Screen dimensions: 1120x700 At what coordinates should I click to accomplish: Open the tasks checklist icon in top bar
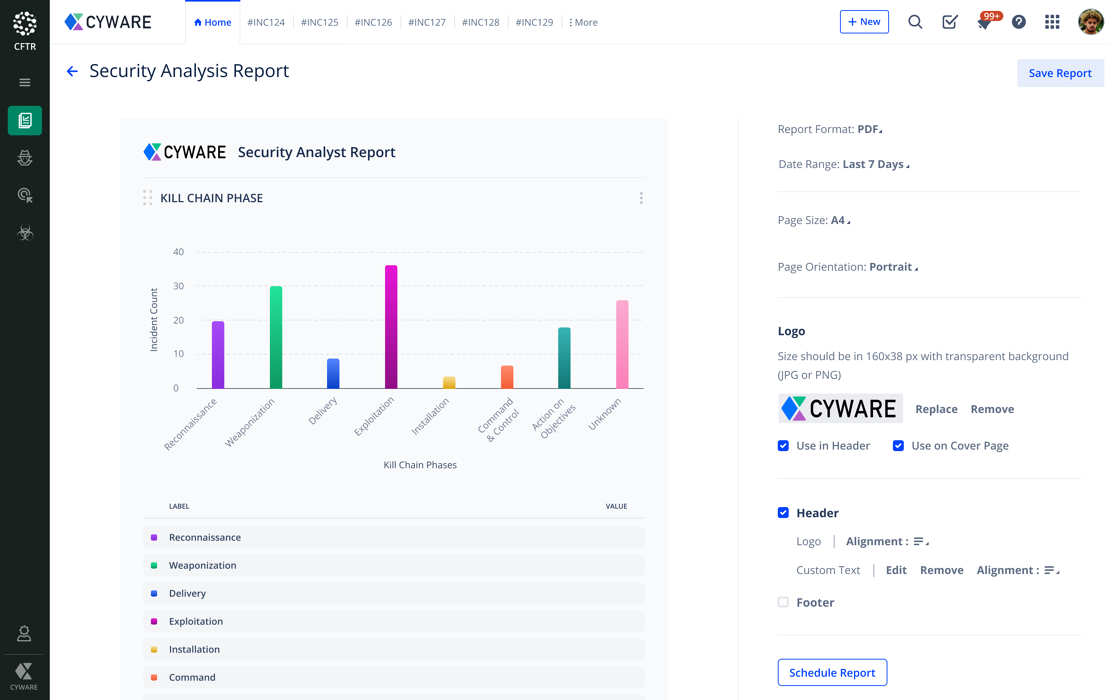pos(950,22)
